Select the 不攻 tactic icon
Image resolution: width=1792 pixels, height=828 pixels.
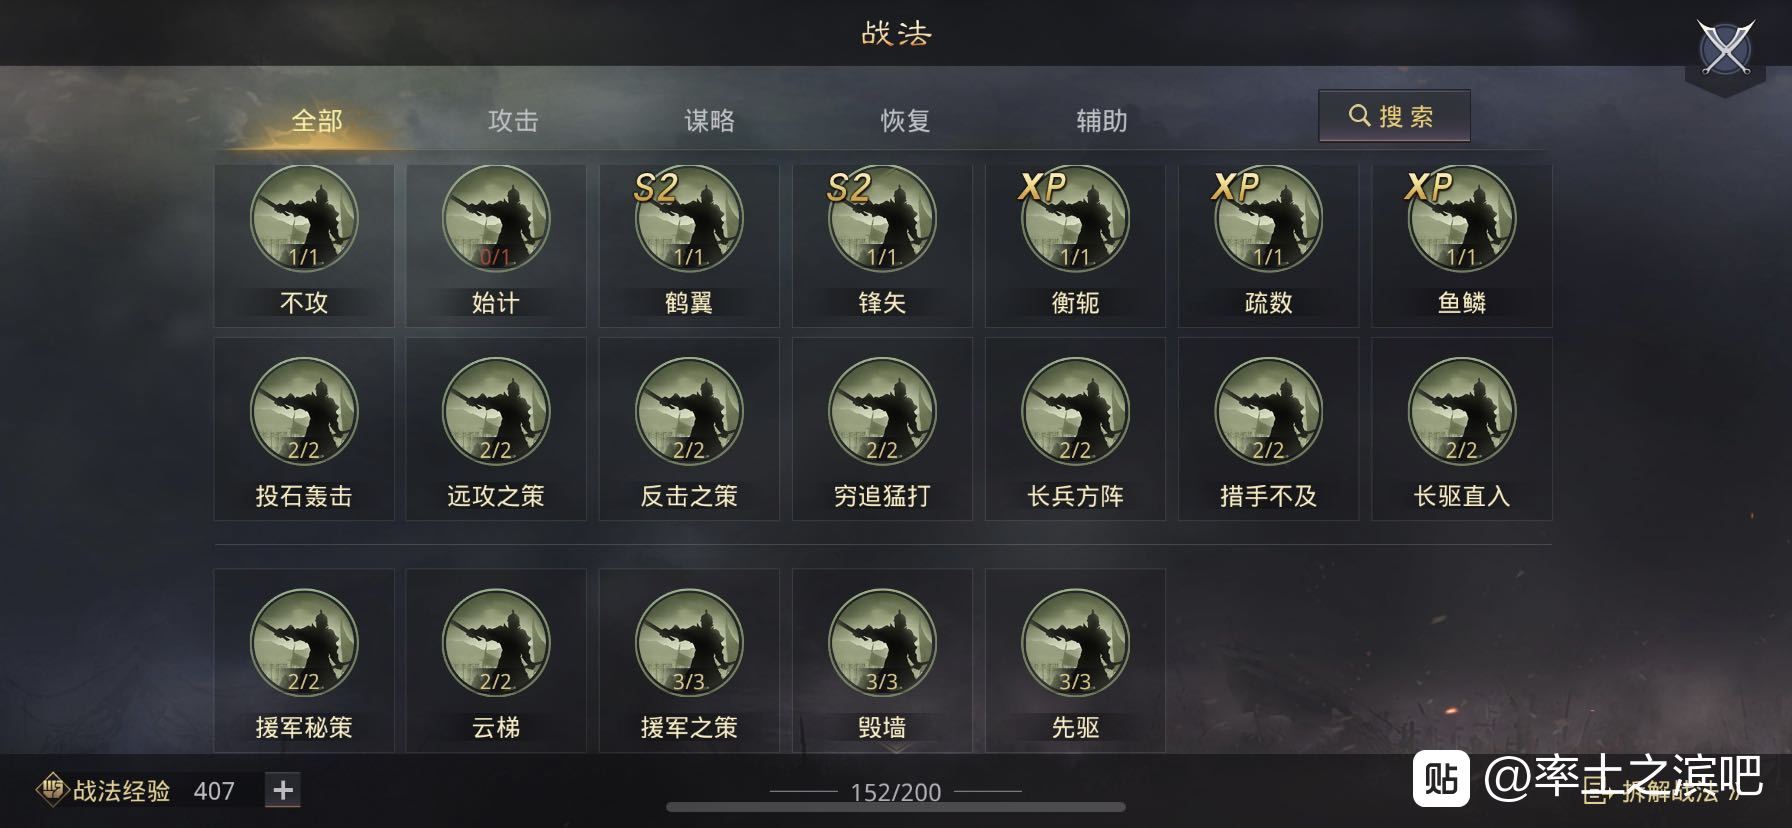pyautogui.click(x=304, y=219)
